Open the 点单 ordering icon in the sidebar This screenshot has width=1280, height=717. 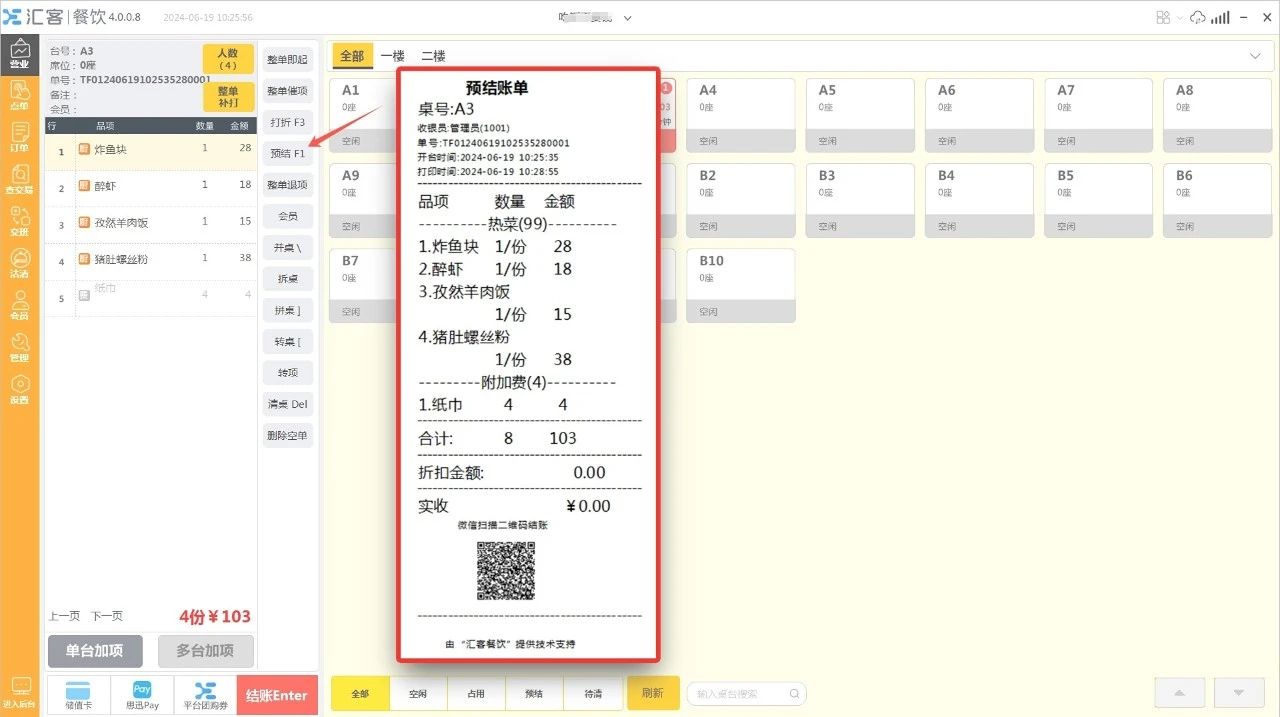point(22,94)
